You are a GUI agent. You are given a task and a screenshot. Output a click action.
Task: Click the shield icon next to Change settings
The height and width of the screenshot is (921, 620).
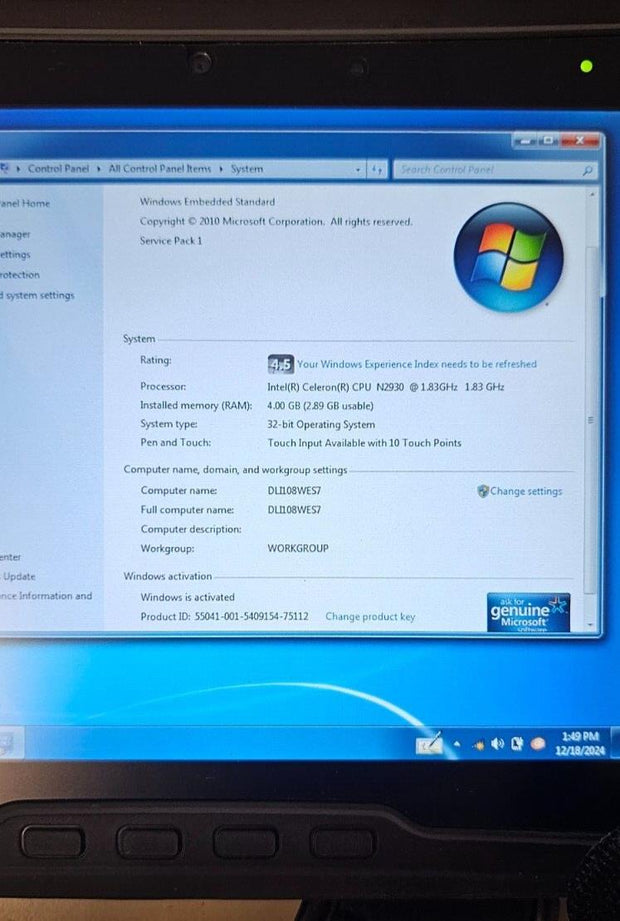[483, 491]
